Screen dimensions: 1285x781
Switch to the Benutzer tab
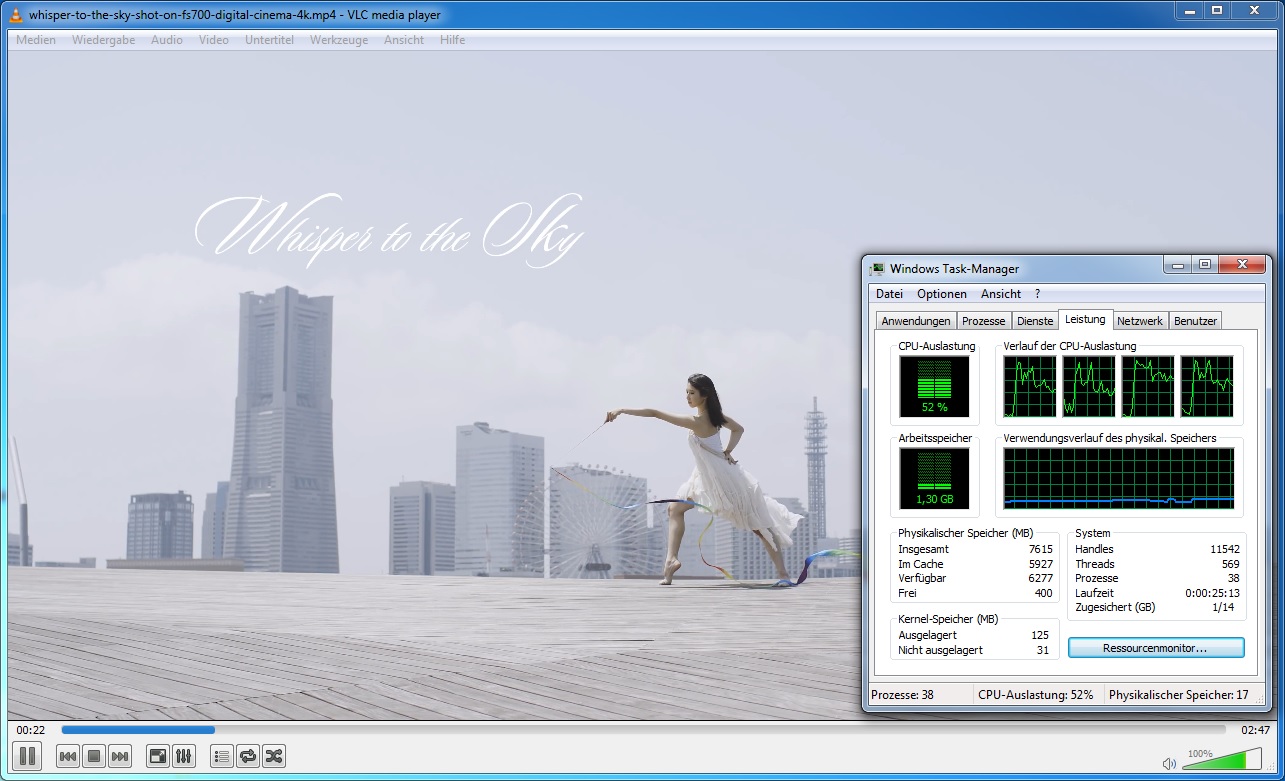point(1196,321)
